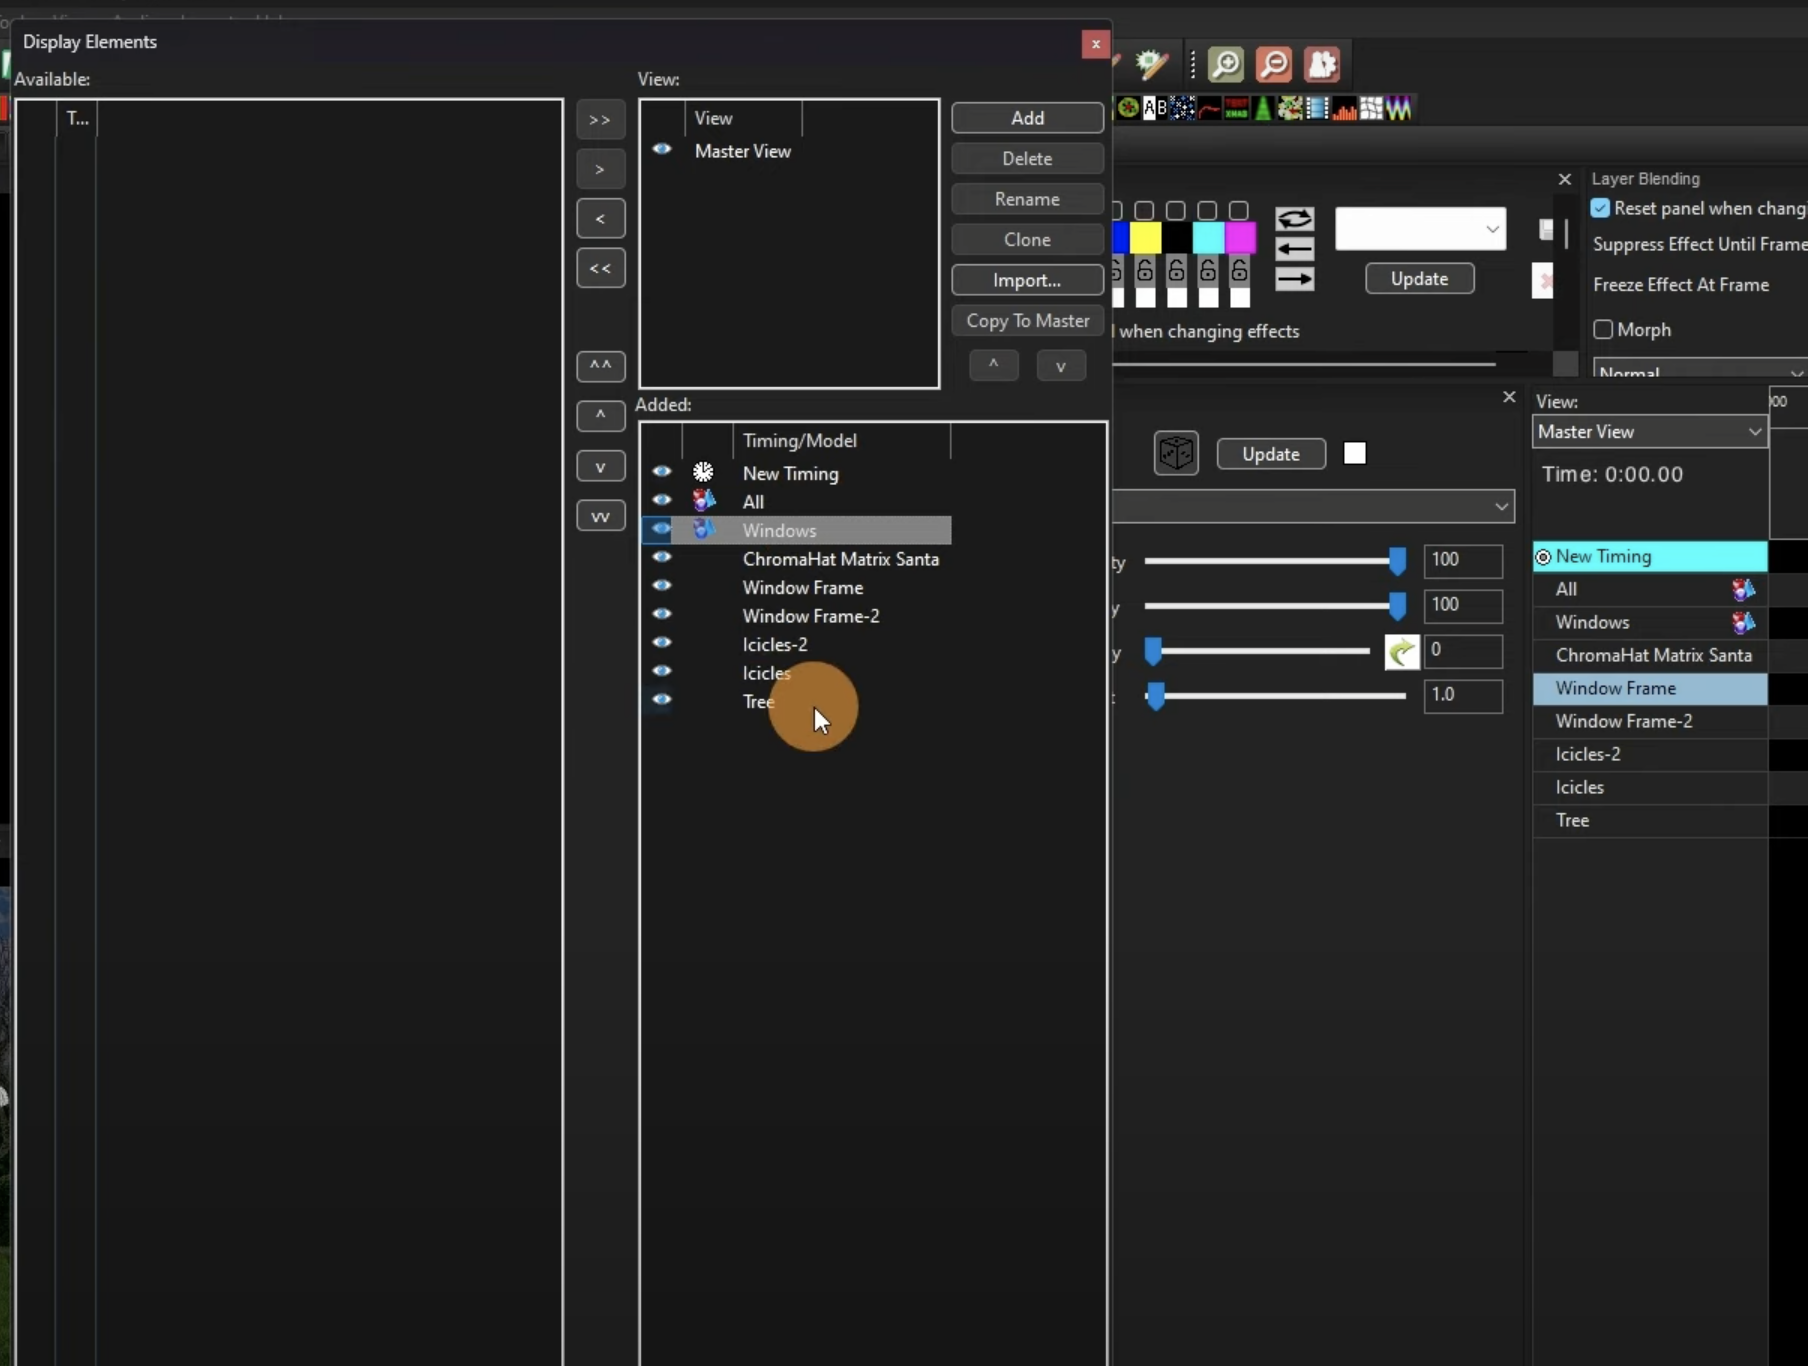The image size is (1808, 1366).
Task: Uncheck Reset panel when changing effects
Action: (x=1601, y=208)
